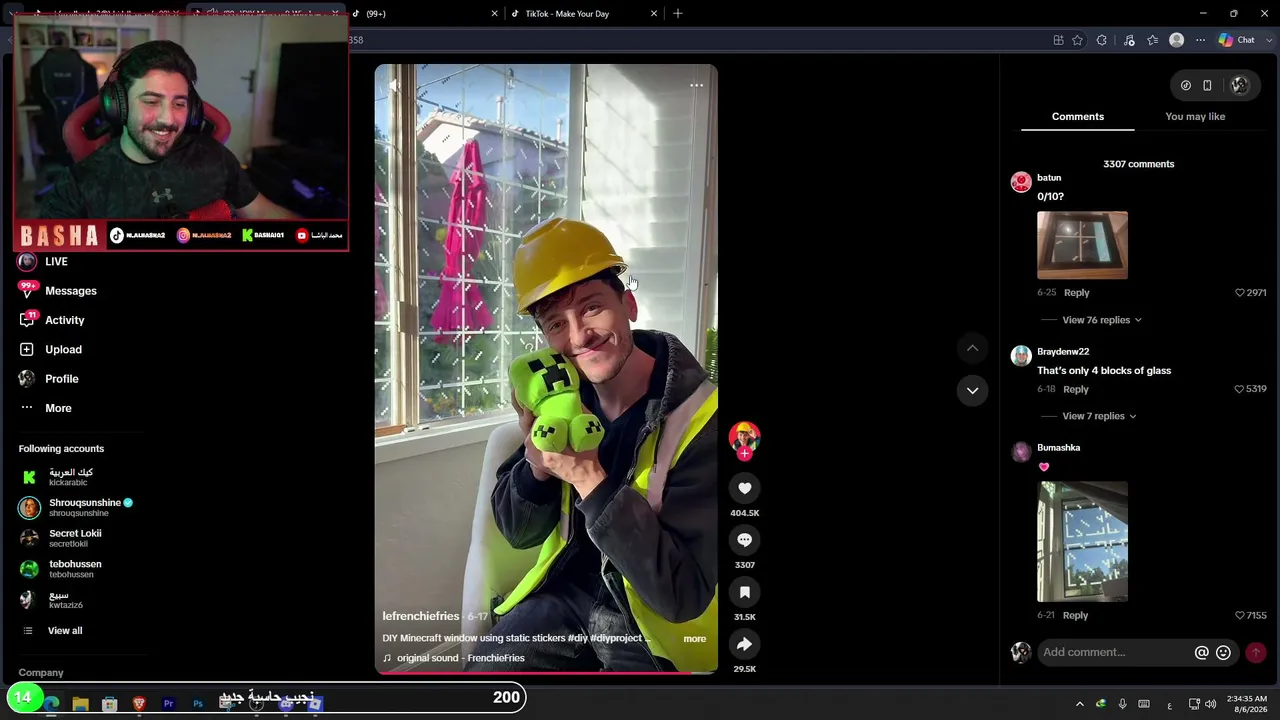
Task: Switch to the Comments tab
Action: point(1078,117)
